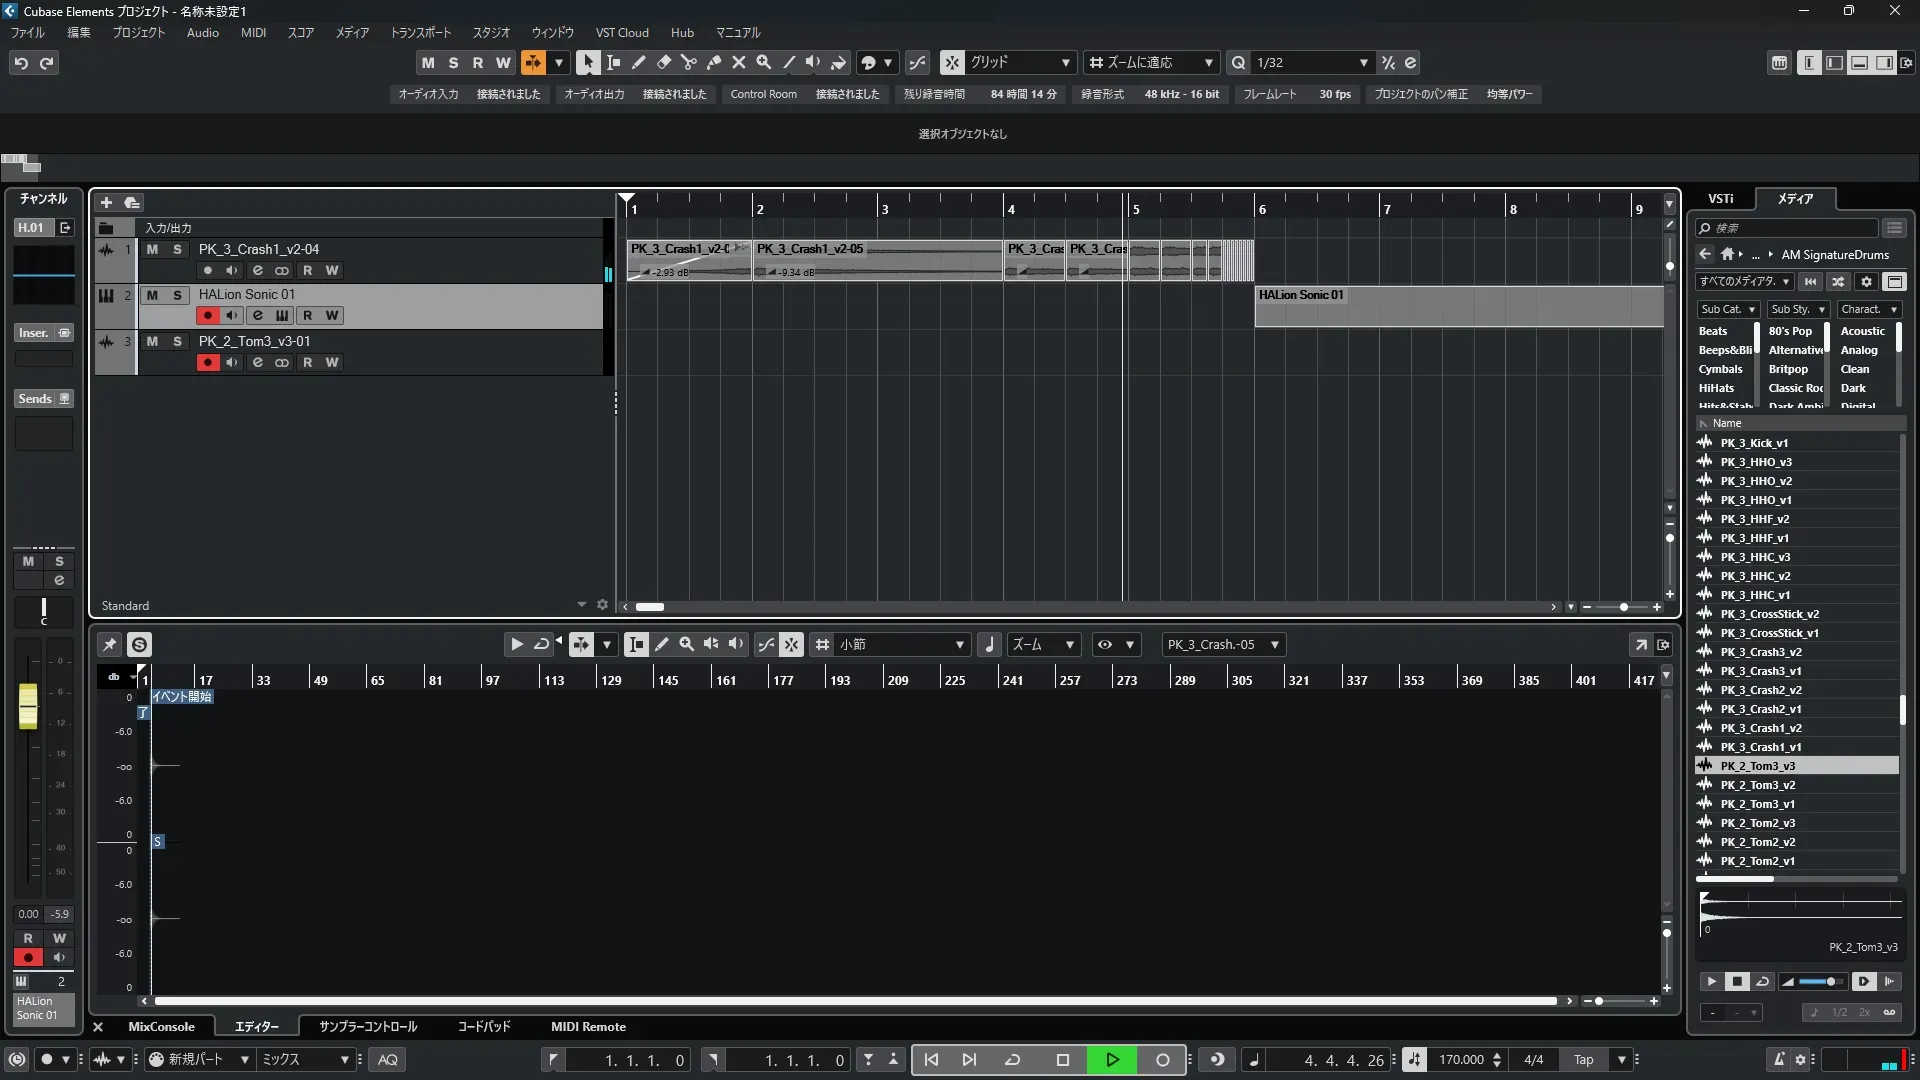This screenshot has height=1080, width=1920.
Task: Open the MIDI menu
Action: pos(253,33)
